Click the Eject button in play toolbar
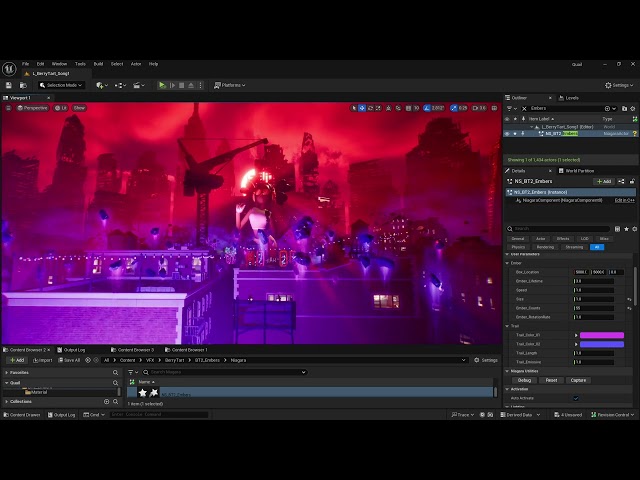640x480 pixels. click(191, 85)
